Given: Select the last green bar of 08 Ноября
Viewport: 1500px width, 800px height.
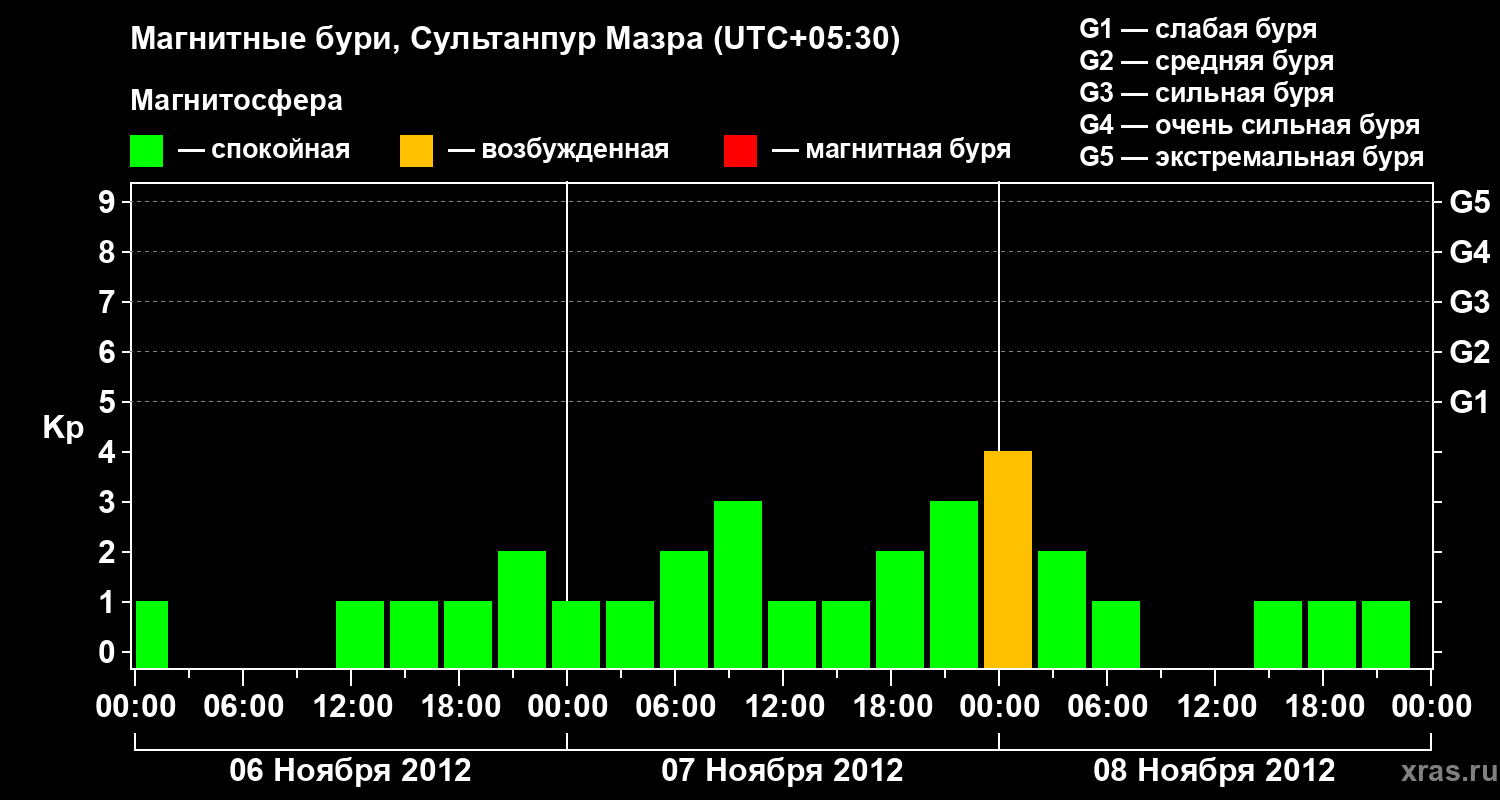Looking at the screenshot, I should 1386,635.
